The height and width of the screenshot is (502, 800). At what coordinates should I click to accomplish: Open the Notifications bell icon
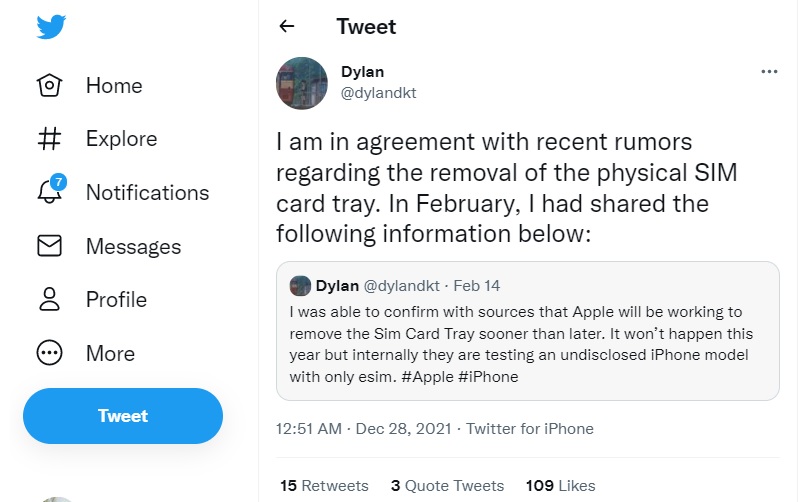tap(50, 192)
